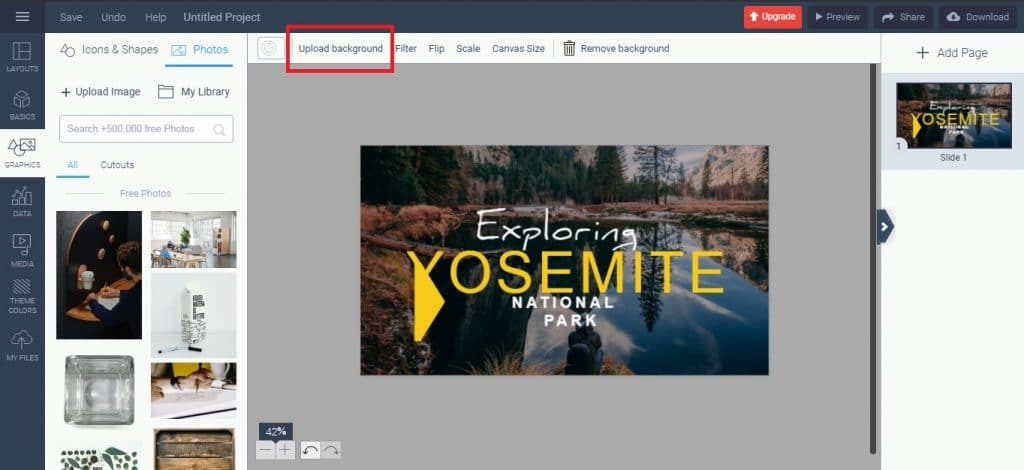Open the hamburger main menu
Image resolution: width=1024 pixels, height=470 pixels.
[x=22, y=16]
